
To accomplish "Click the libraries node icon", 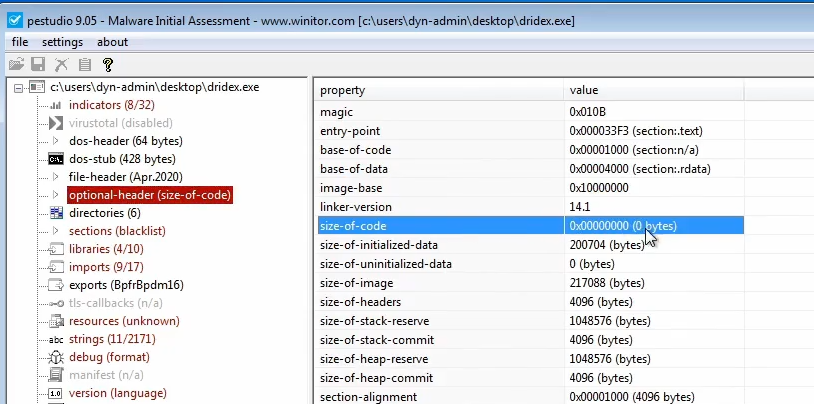I will [56, 249].
